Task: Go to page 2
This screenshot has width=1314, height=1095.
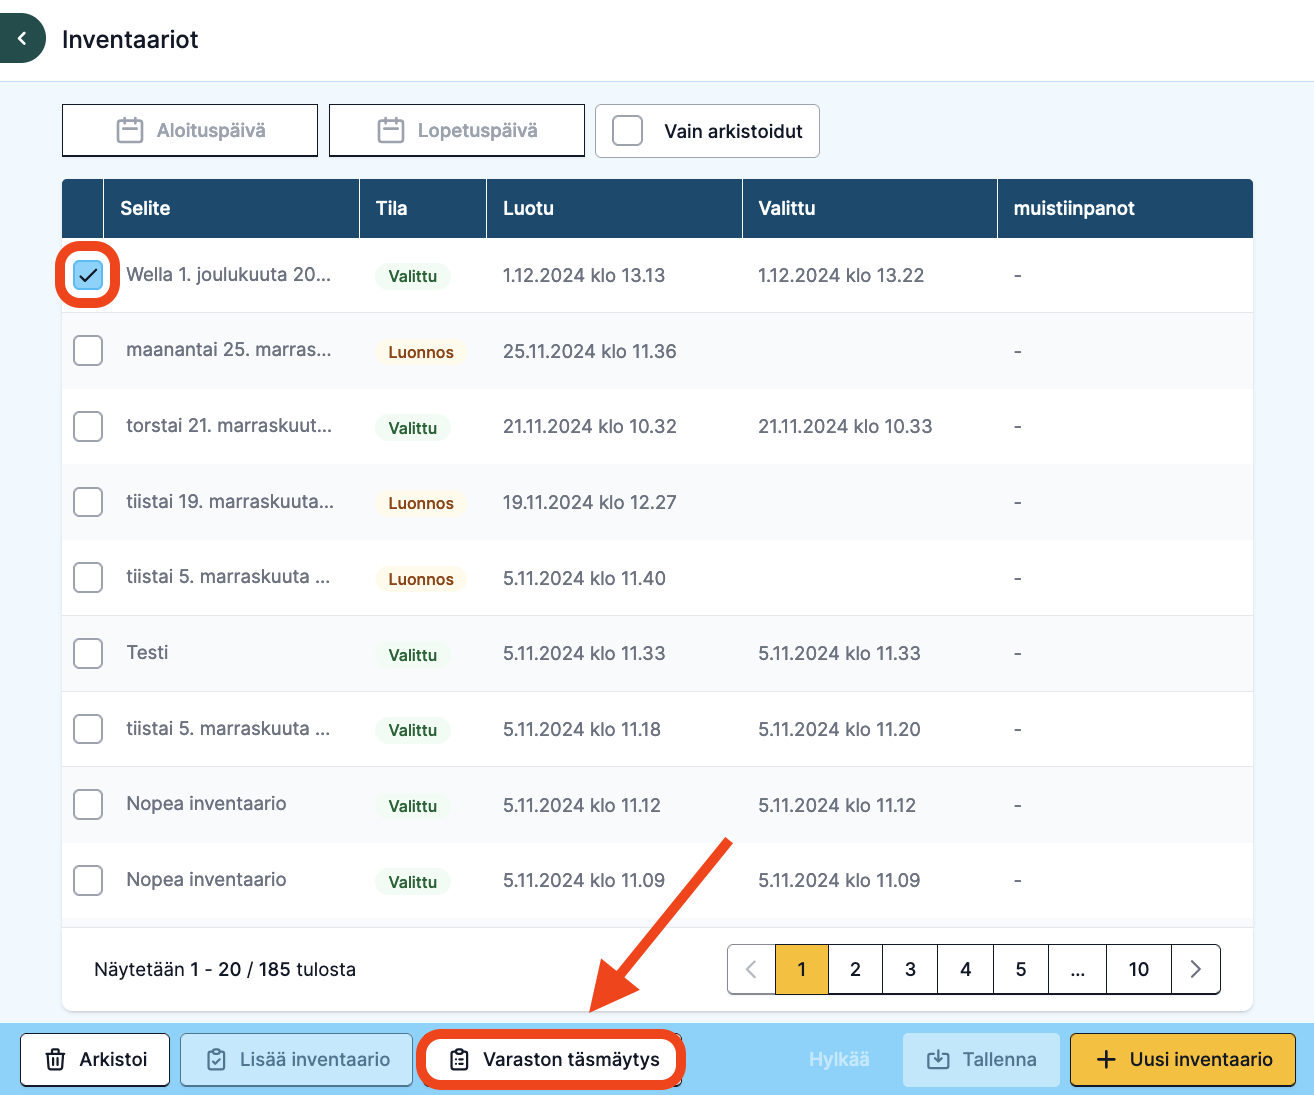Action: point(856,969)
